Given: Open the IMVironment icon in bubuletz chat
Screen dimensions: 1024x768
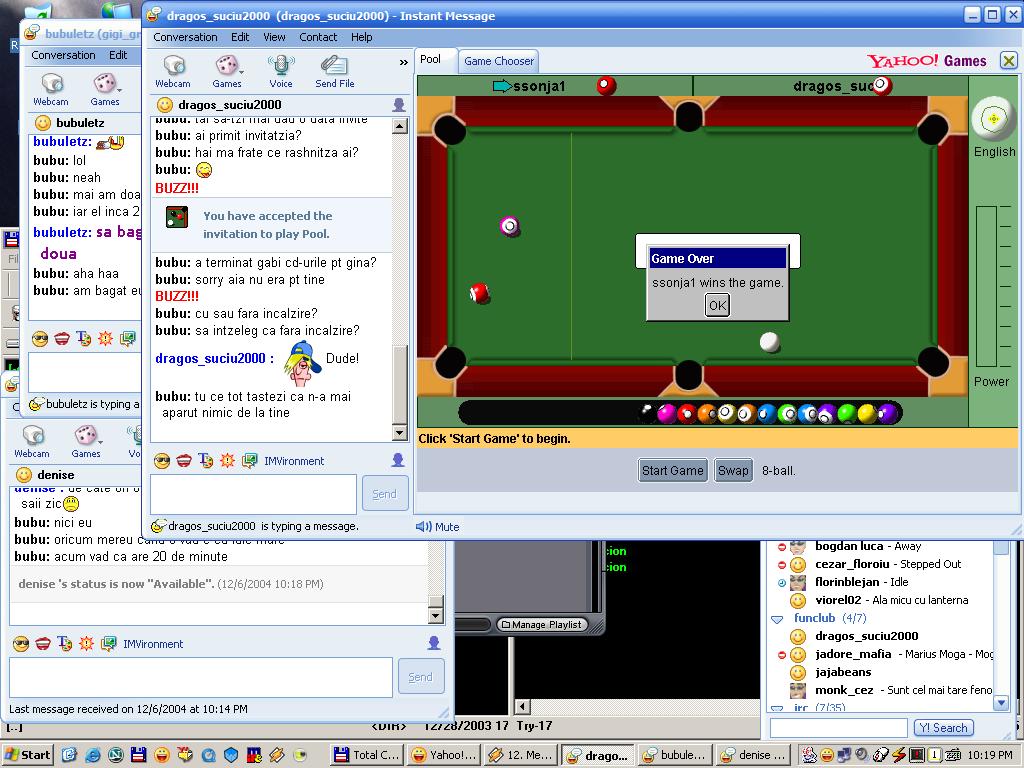Looking at the screenshot, I should tap(127, 338).
